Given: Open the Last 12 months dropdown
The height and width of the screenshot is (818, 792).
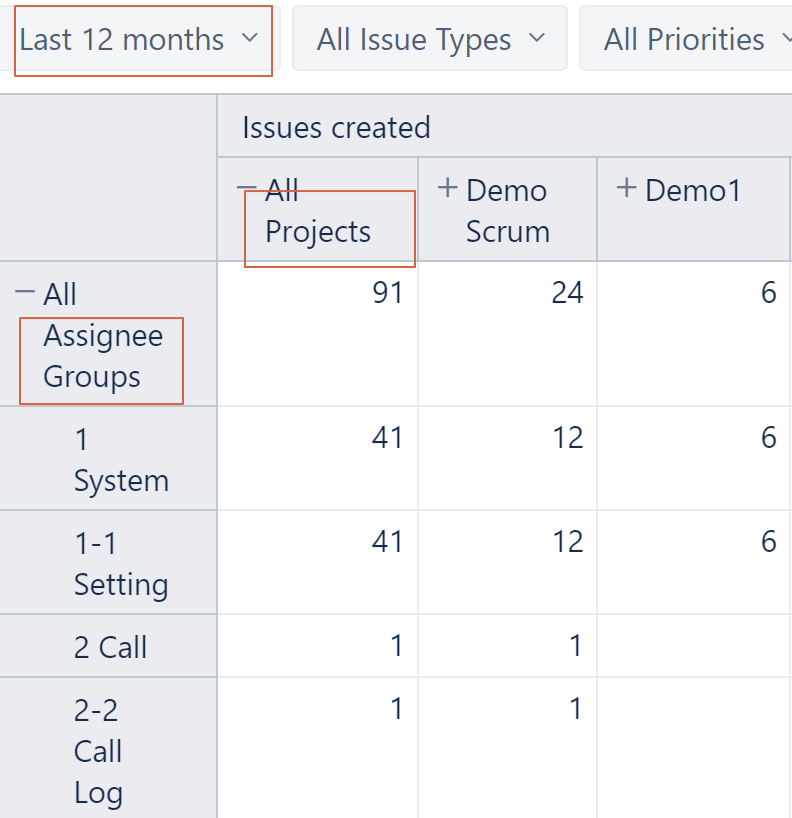Looking at the screenshot, I should 140,39.
